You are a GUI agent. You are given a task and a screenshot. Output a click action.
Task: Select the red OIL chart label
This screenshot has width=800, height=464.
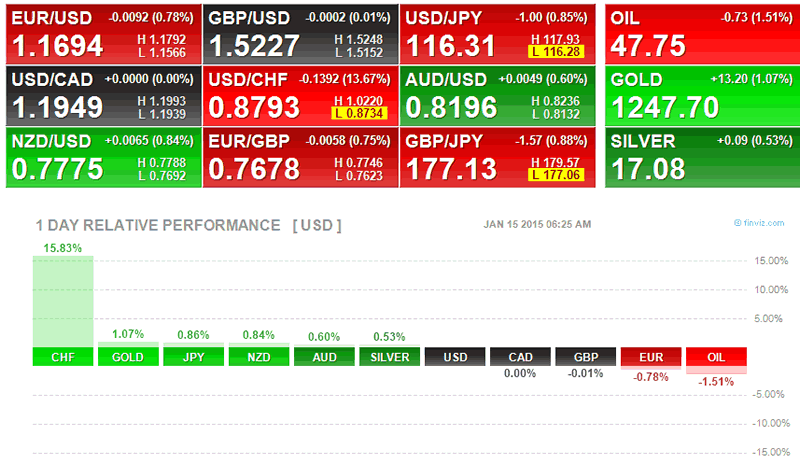[716, 357]
